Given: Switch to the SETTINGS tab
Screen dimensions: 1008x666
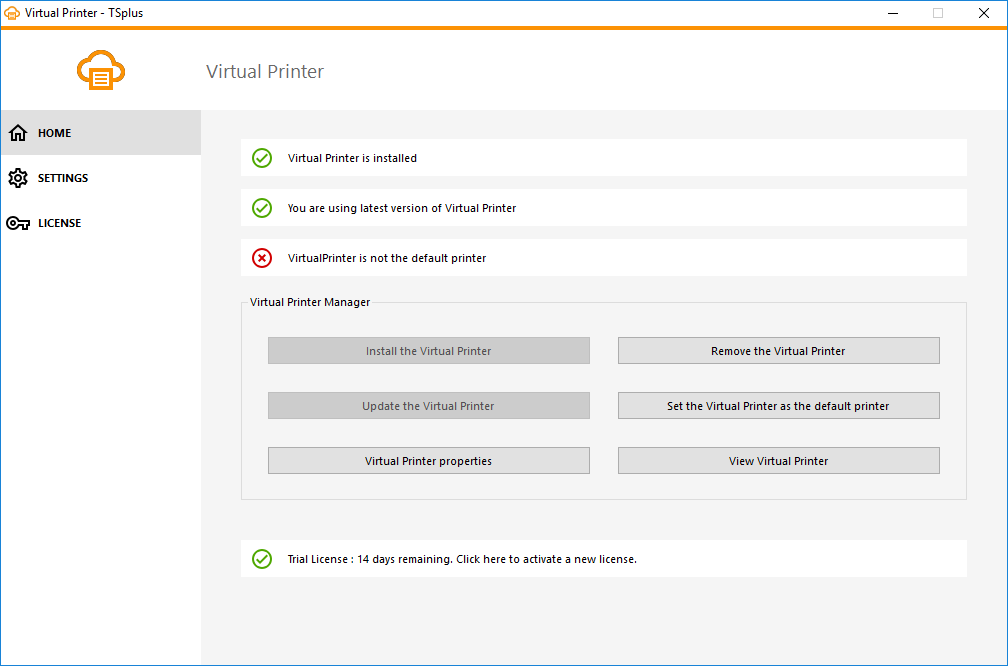Looking at the screenshot, I should 60,177.
